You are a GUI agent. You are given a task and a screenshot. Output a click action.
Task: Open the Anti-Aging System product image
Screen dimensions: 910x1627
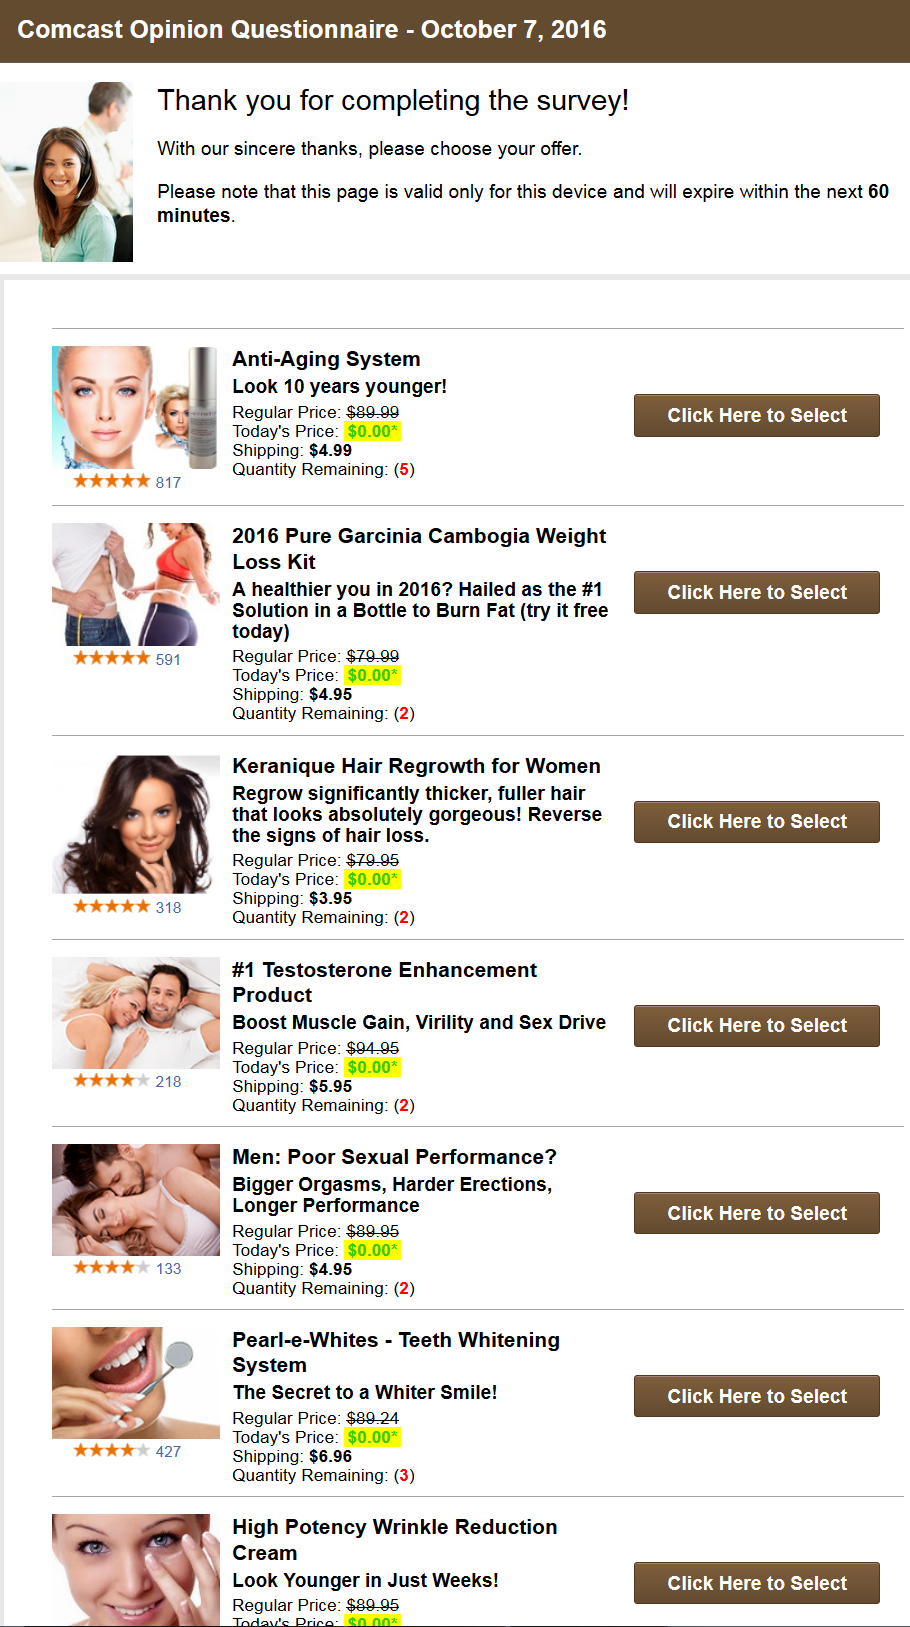tap(136, 408)
